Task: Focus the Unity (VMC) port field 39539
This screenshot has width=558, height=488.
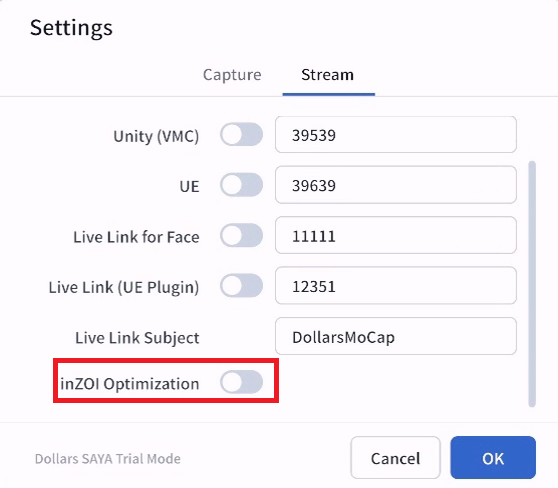Action: point(396,135)
